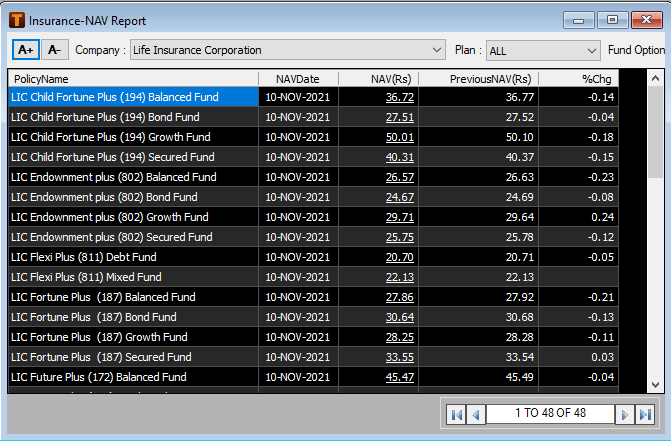
Task: Click previous NAV value 50.10
Action: [520, 137]
